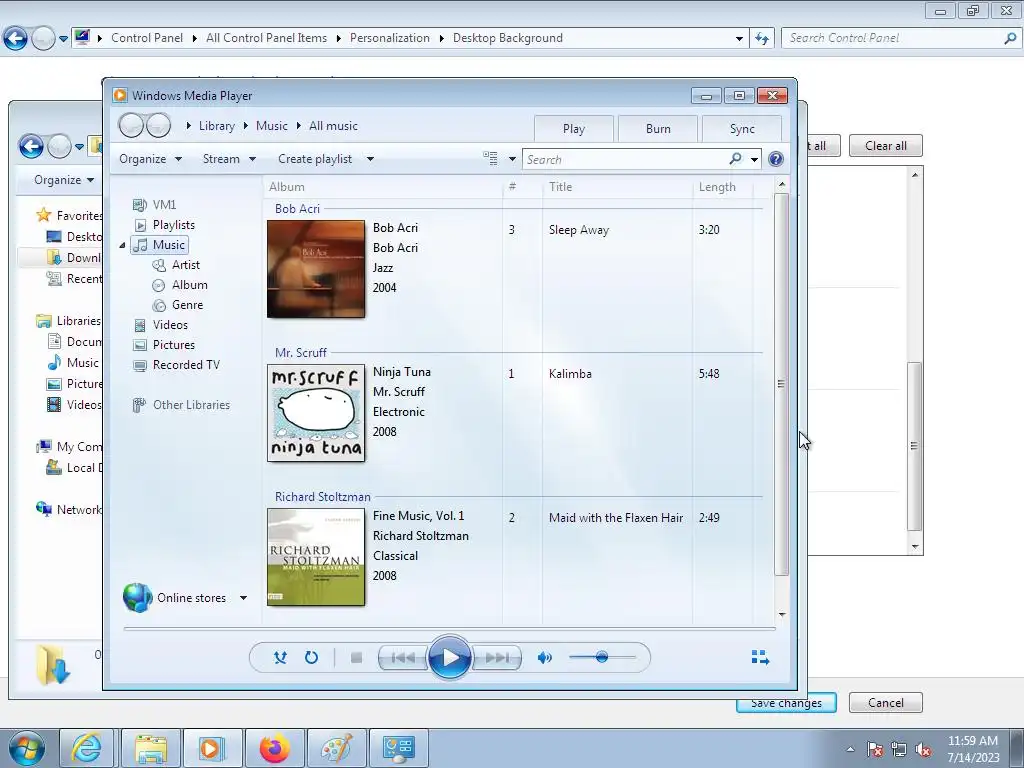1024x768 pixels.
Task: Select Maid with the Flaxen Hair track
Action: point(616,518)
